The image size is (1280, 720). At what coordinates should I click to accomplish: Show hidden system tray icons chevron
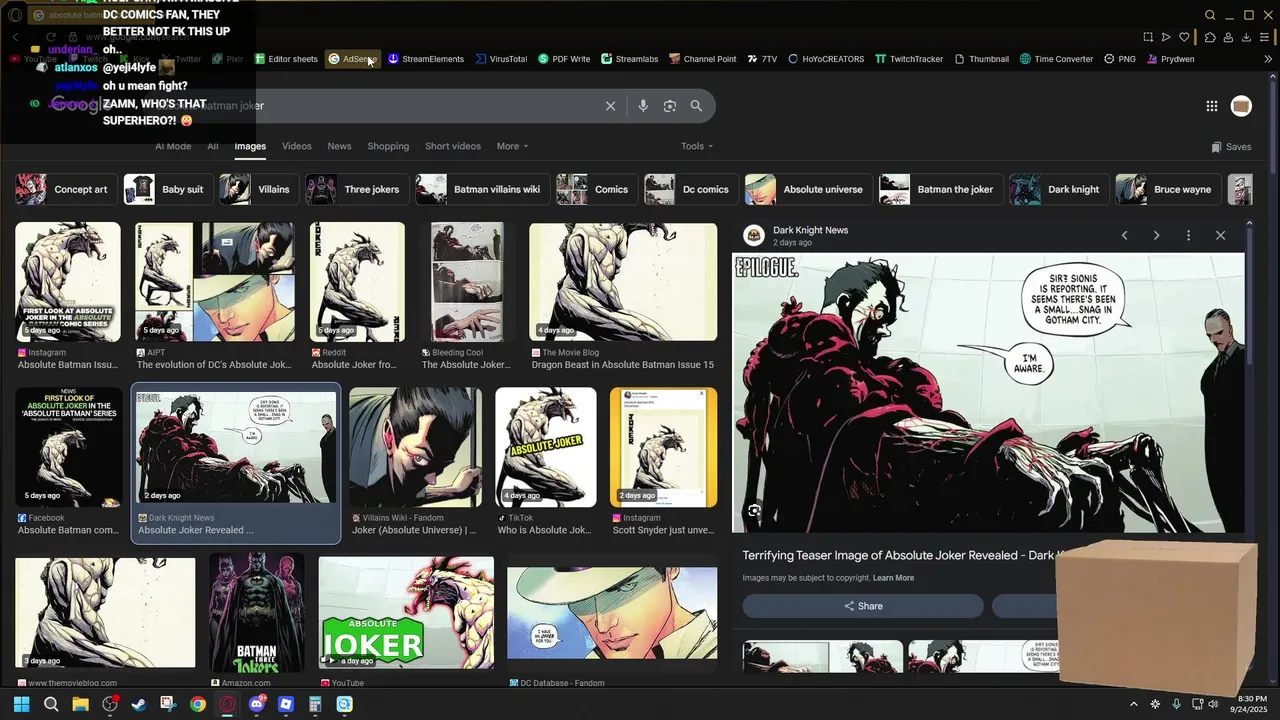click(1133, 704)
